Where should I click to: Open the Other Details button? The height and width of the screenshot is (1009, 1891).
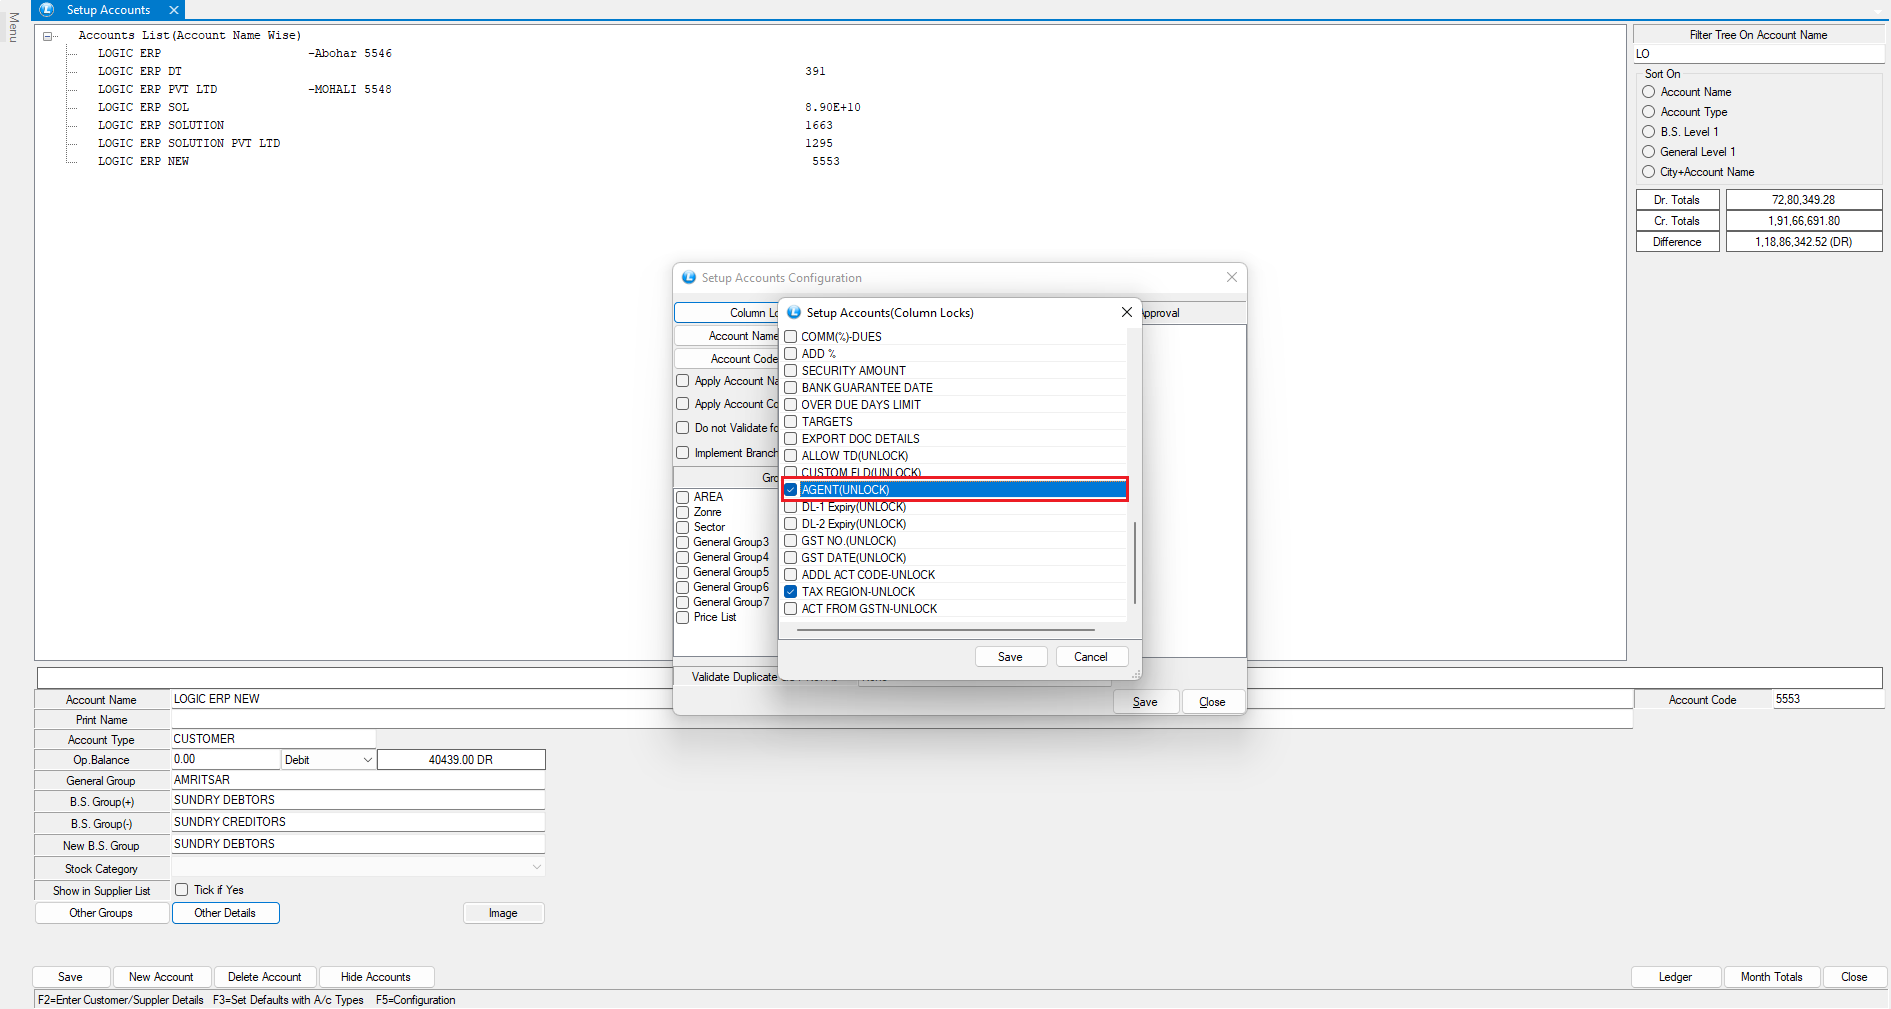pyautogui.click(x=225, y=913)
